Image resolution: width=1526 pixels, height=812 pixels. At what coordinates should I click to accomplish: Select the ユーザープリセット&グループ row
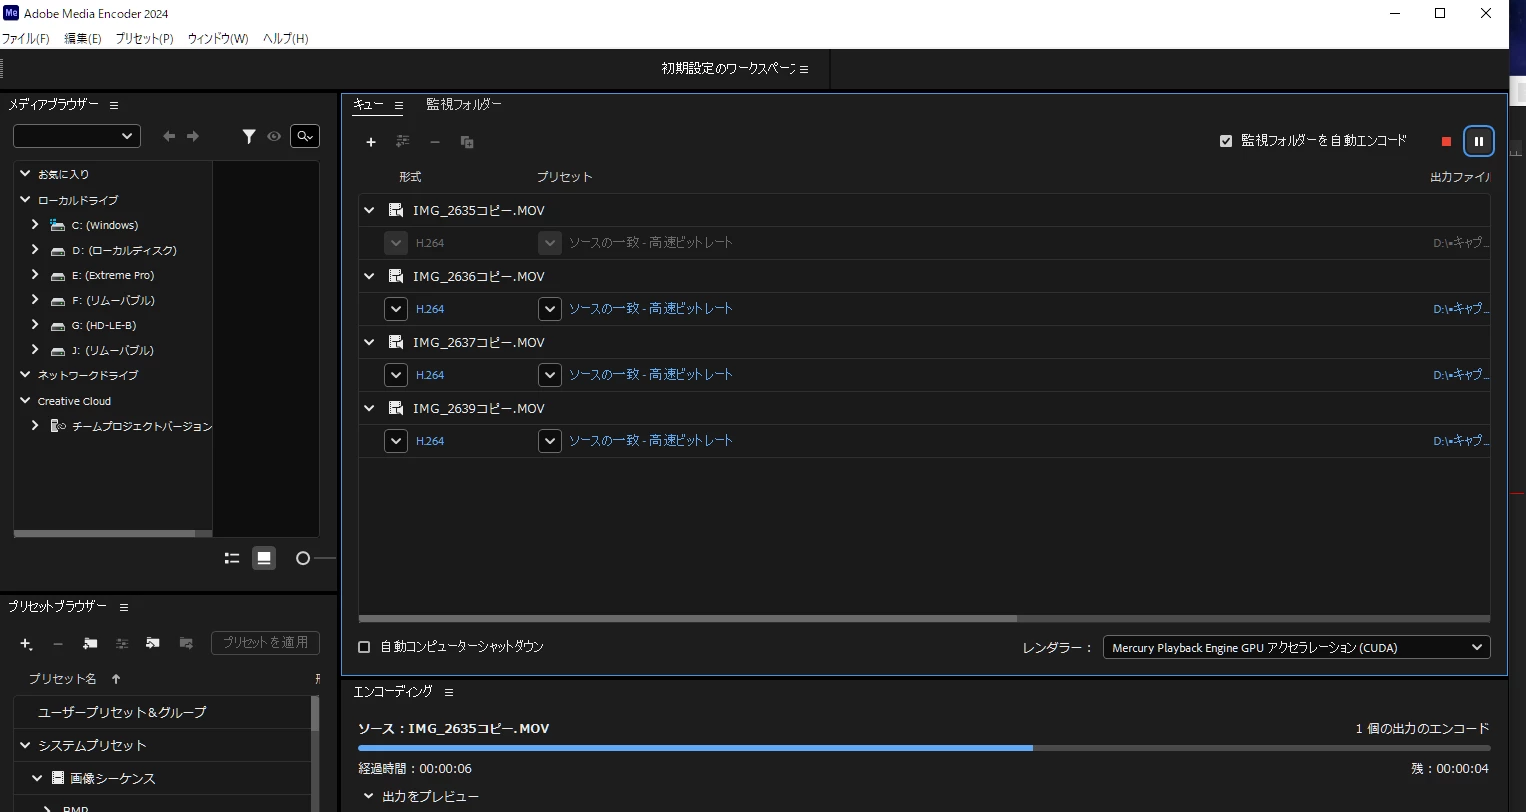coord(163,712)
